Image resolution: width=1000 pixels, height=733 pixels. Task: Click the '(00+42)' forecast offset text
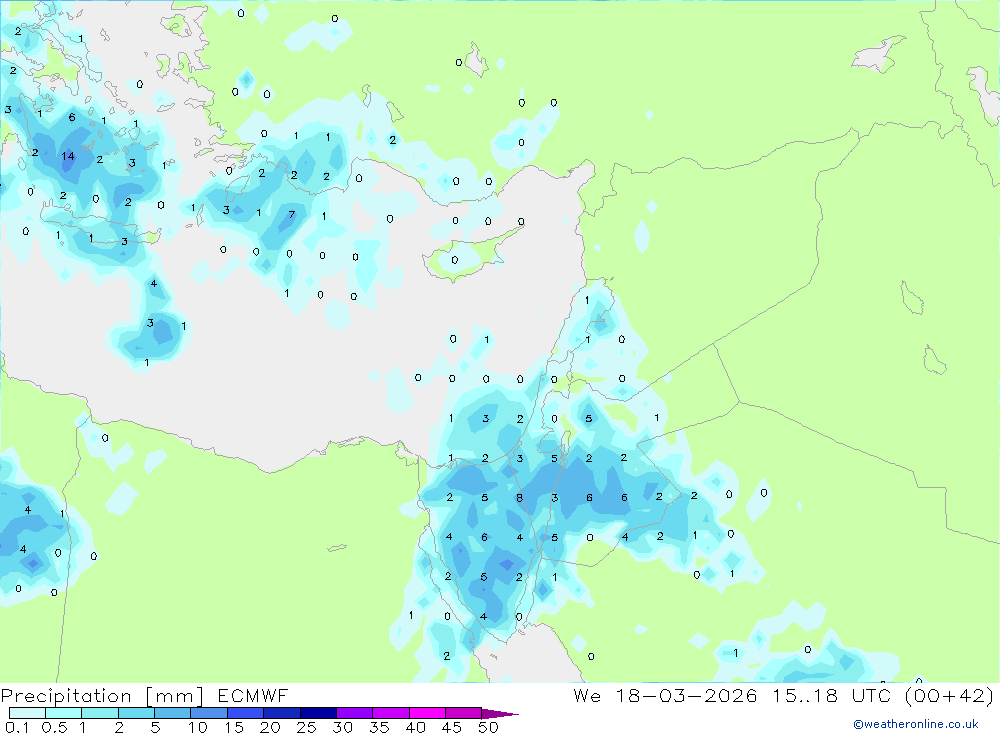point(950,695)
